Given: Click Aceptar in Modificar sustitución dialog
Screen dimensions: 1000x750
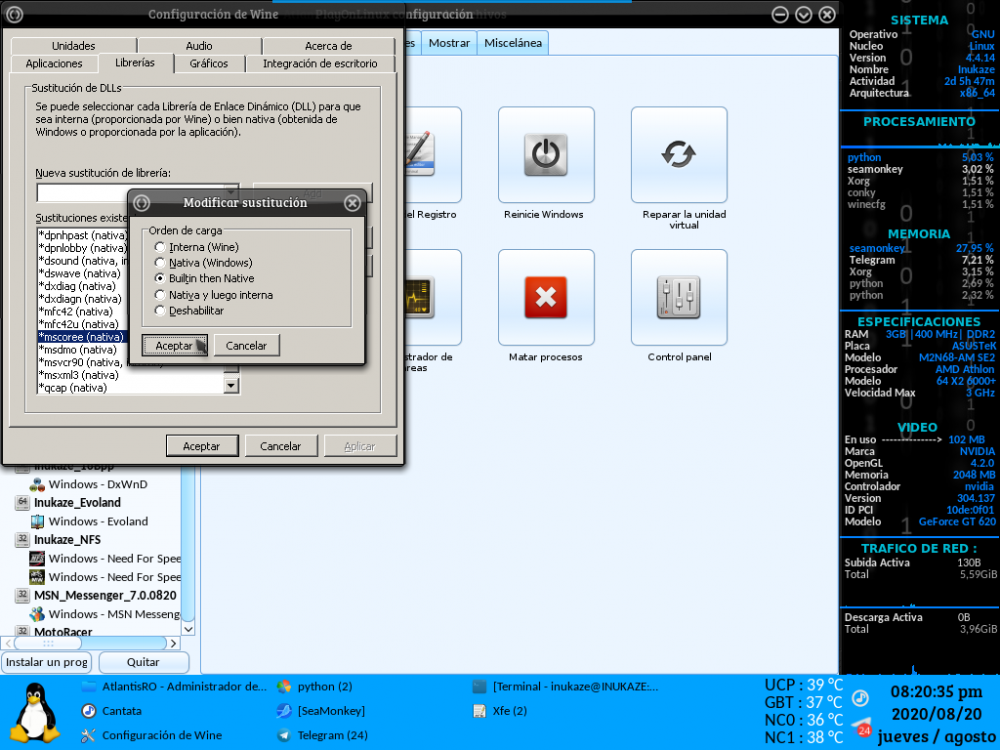Looking at the screenshot, I should (x=174, y=345).
